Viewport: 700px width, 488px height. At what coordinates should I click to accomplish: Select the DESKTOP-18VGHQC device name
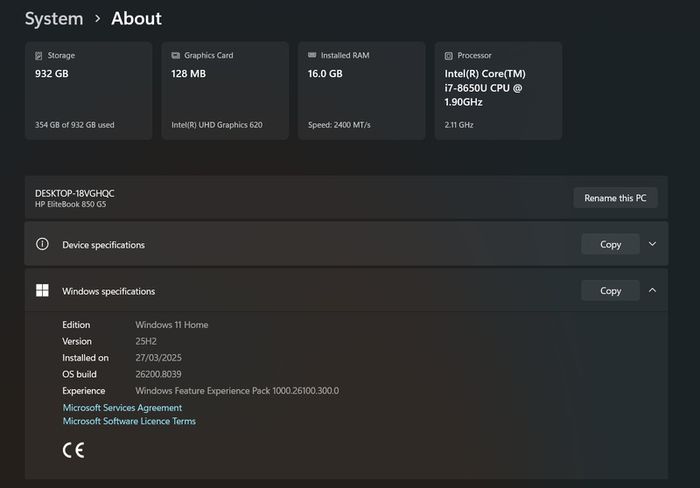click(x=75, y=193)
